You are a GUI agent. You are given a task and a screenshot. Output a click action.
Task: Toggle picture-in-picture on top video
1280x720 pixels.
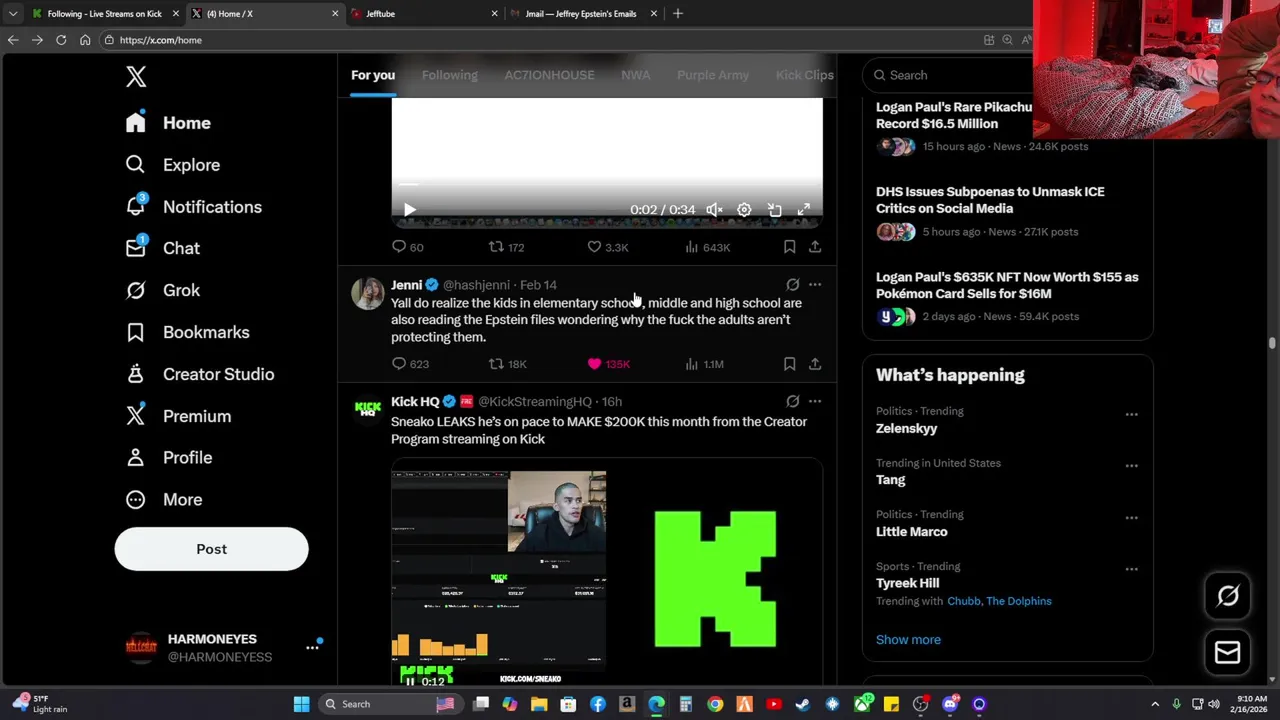pyautogui.click(x=774, y=210)
